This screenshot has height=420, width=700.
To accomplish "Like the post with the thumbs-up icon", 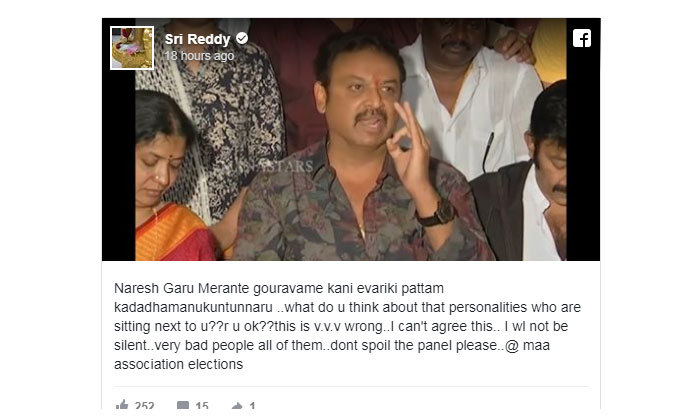I will pyautogui.click(x=122, y=405).
